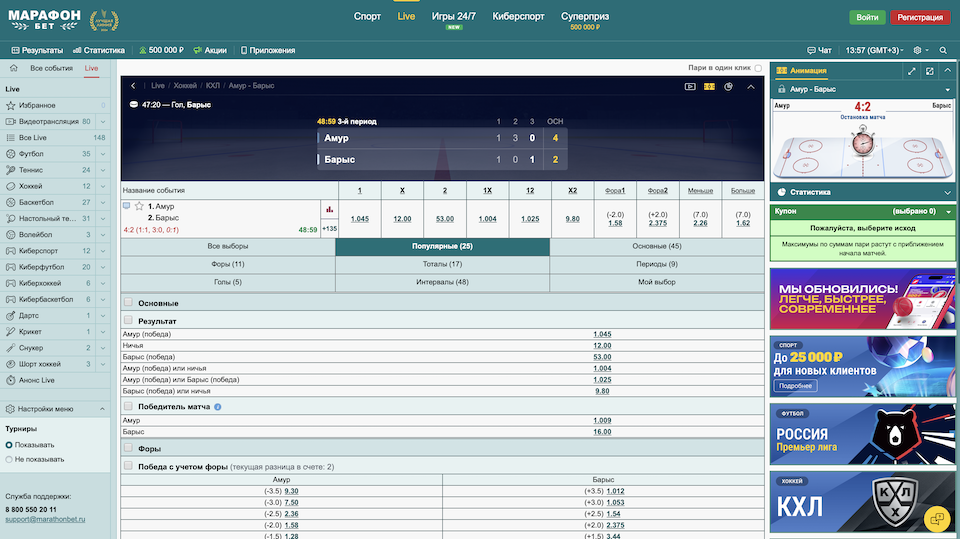Collapse the Анимация panel chevron
Image resolution: width=960 pixels, height=539 pixels.
947,70
